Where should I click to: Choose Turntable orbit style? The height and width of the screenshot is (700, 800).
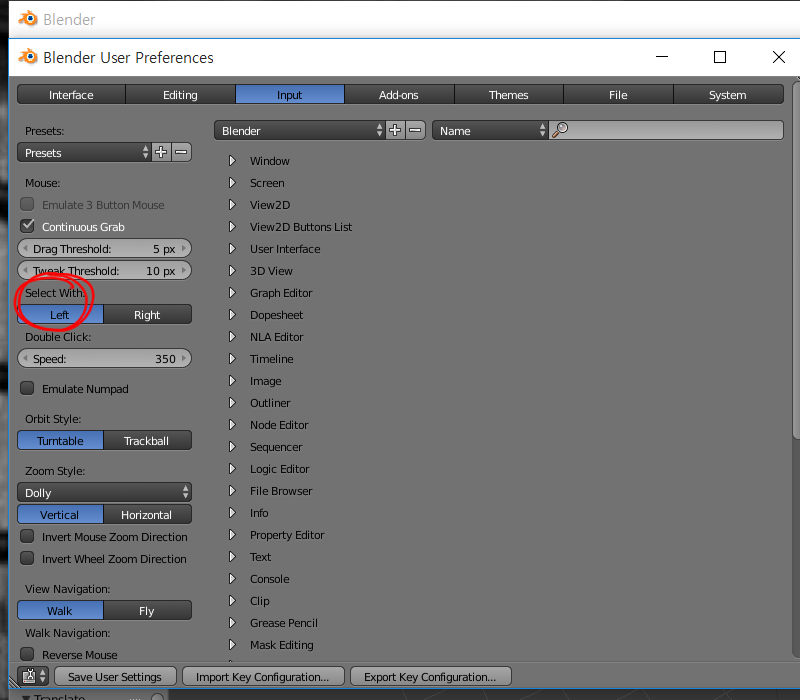tap(60, 440)
